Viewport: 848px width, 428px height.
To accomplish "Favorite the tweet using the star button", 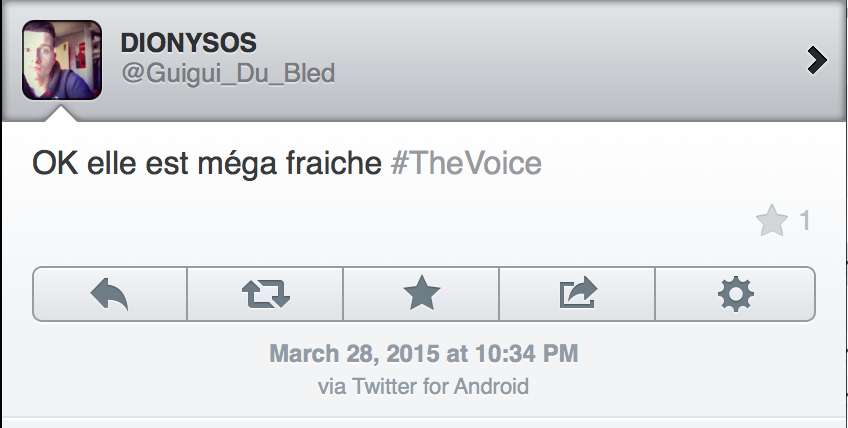I will 421,294.
